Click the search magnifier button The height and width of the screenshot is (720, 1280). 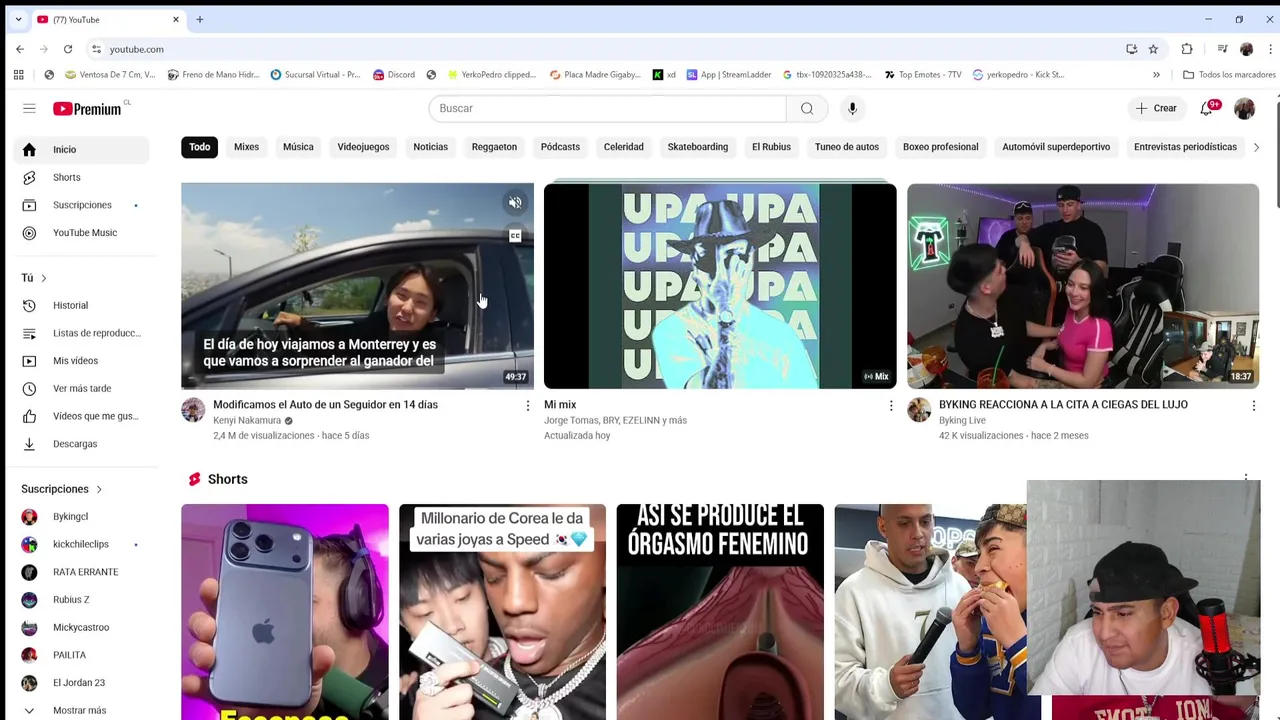coord(807,108)
